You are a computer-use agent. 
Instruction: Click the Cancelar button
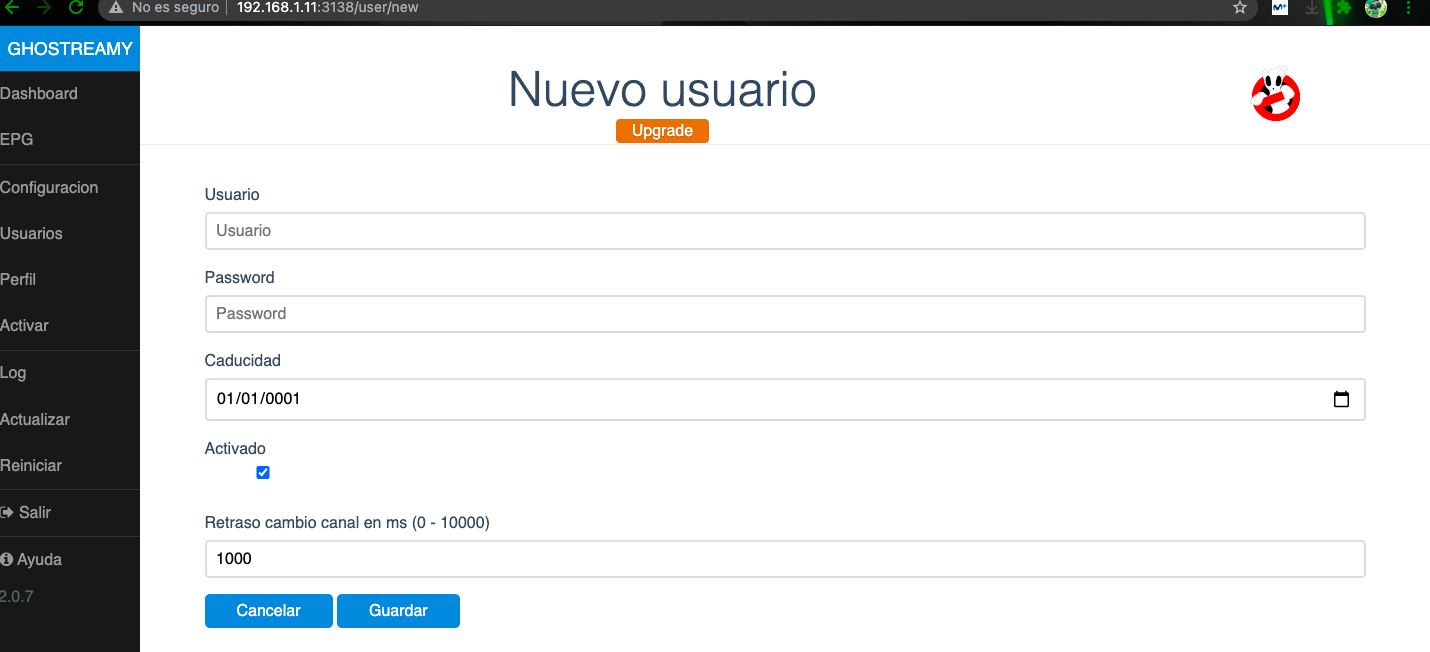click(x=268, y=611)
